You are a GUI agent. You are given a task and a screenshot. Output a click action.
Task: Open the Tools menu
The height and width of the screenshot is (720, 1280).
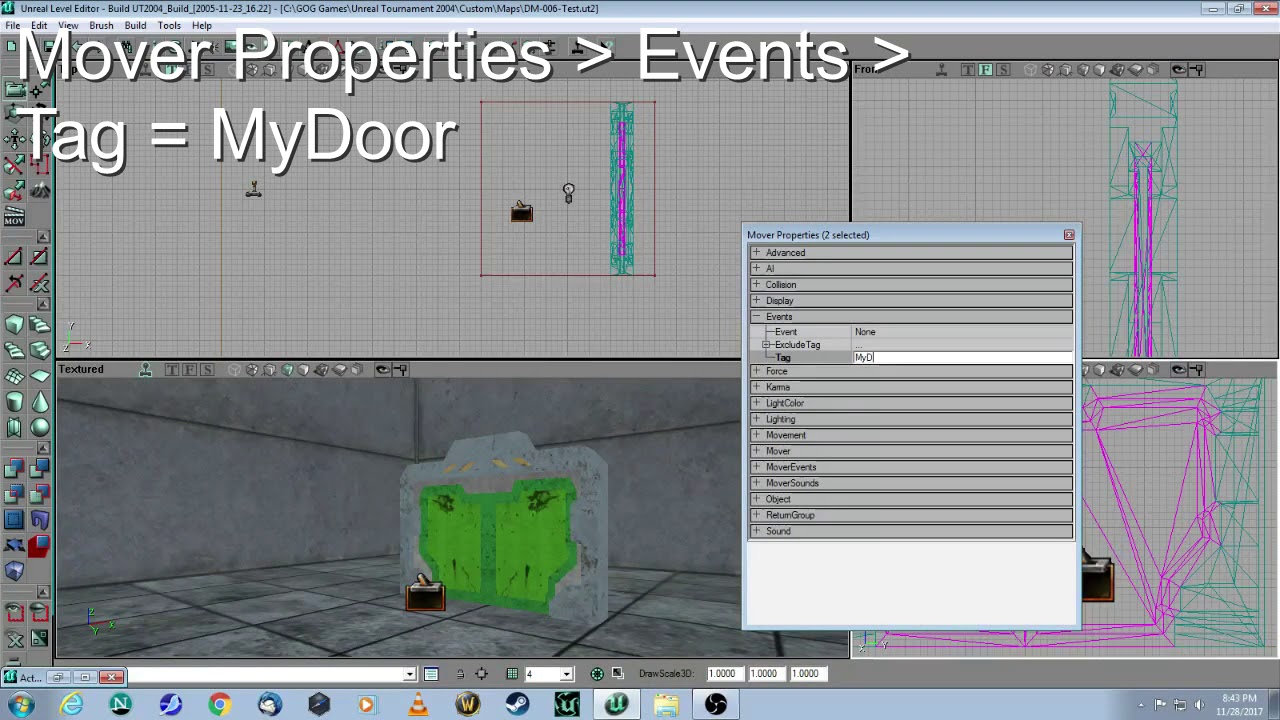tap(169, 25)
